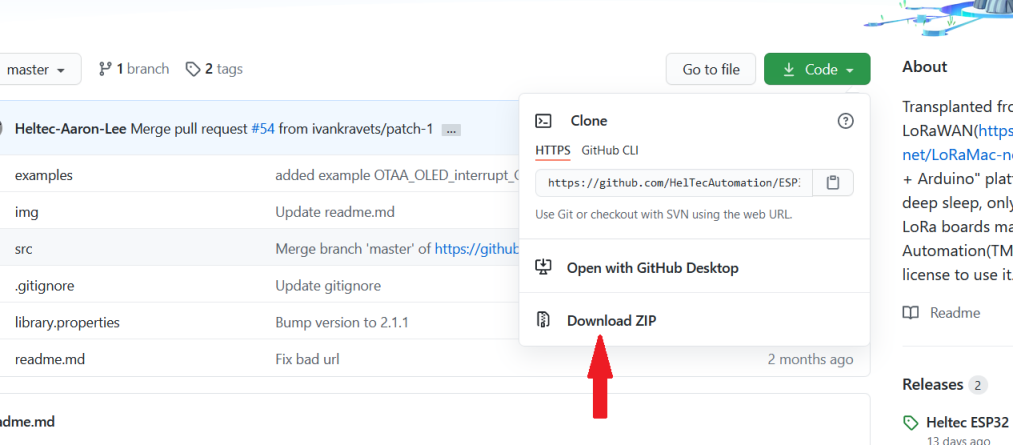This screenshot has width=1013, height=445.
Task: Click the copy URL clipboard icon
Action: [833, 183]
